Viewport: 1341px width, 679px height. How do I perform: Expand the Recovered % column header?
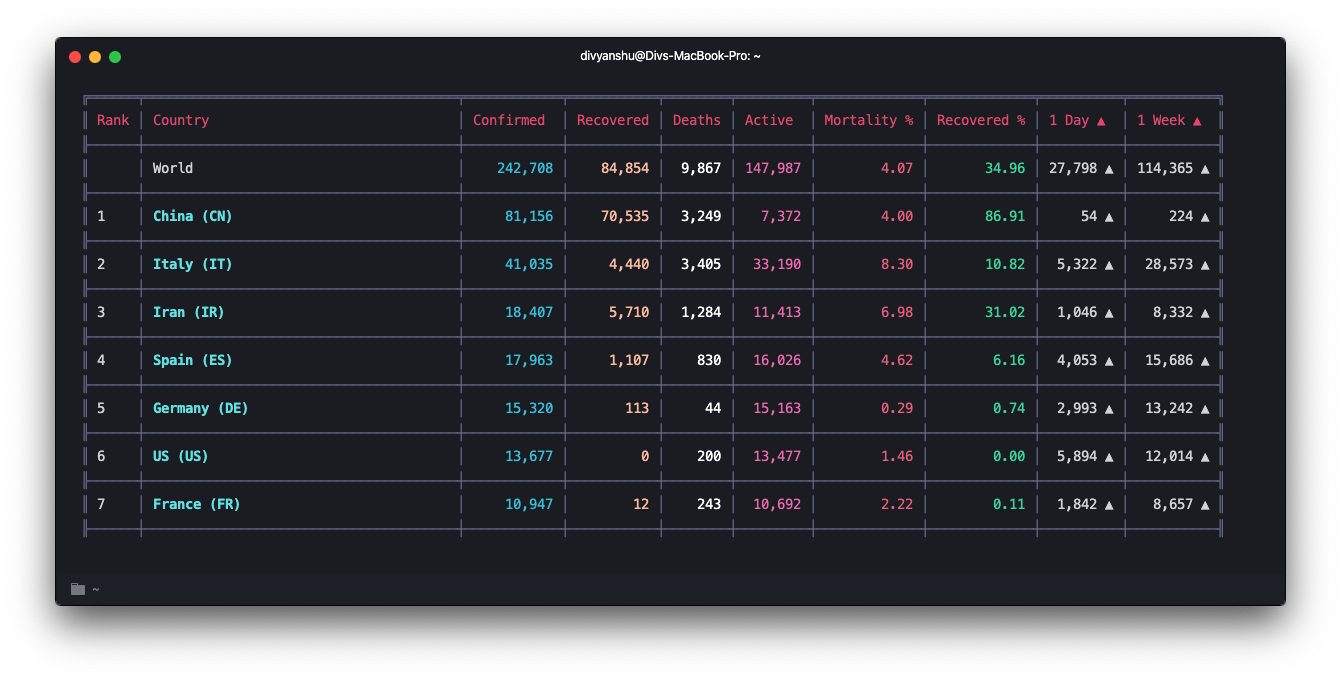(x=980, y=120)
